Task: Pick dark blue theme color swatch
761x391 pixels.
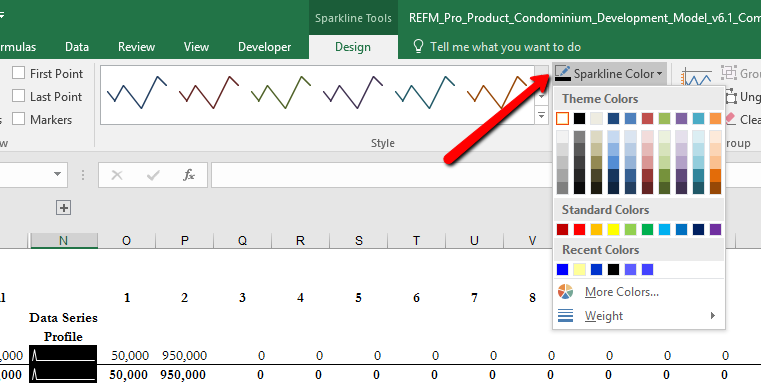Action: [613, 118]
